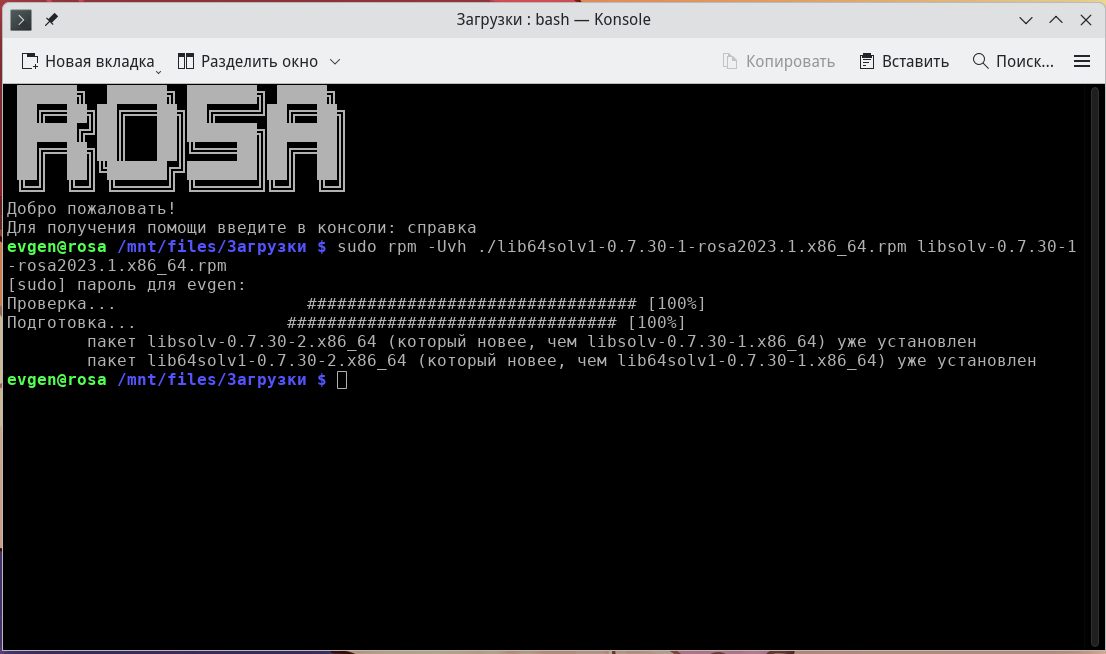Click 'пакет lib64solv1-0.7.30-2.x86_64' message line

click(x=561, y=361)
